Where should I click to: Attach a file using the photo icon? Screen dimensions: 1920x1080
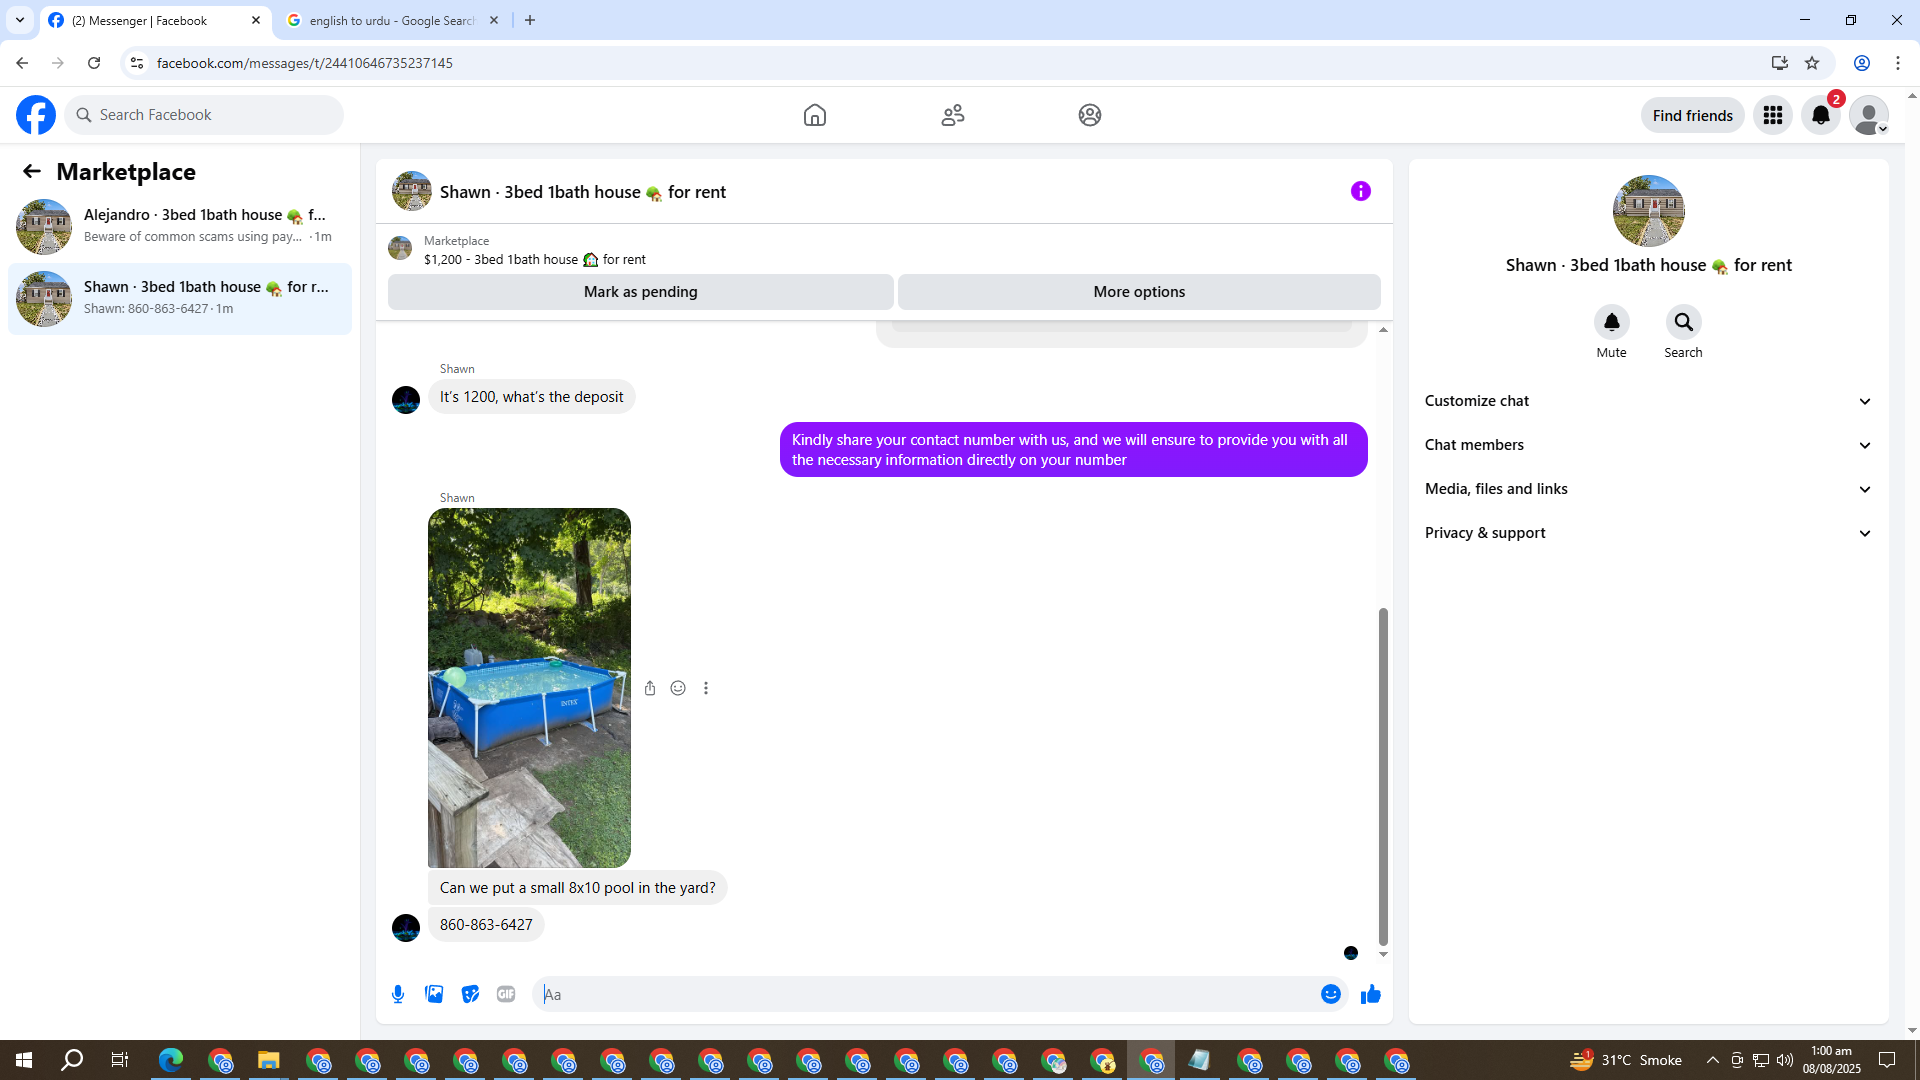434,994
